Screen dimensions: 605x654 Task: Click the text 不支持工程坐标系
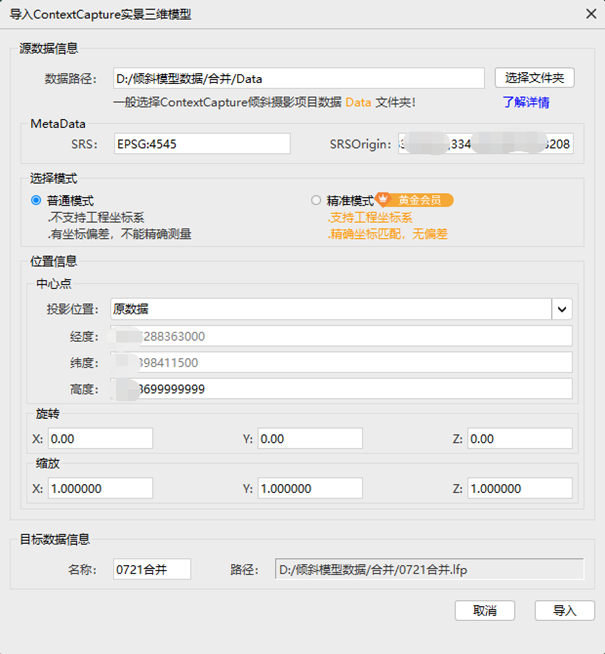95,217
